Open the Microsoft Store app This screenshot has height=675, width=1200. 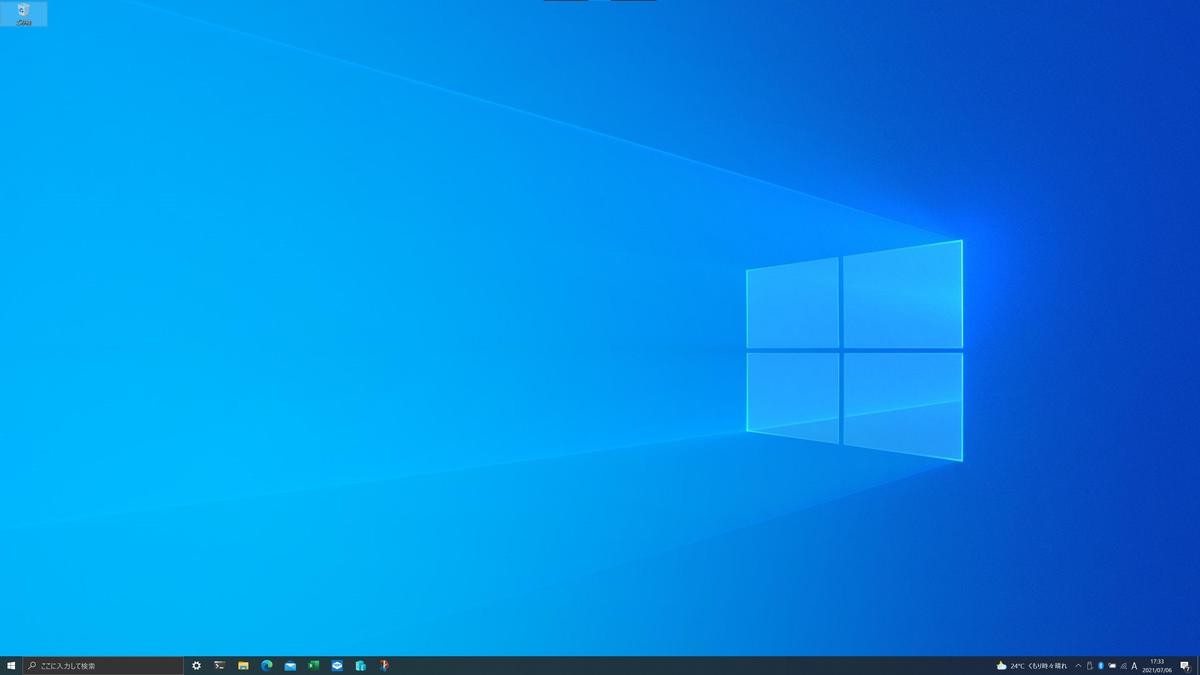[360, 665]
